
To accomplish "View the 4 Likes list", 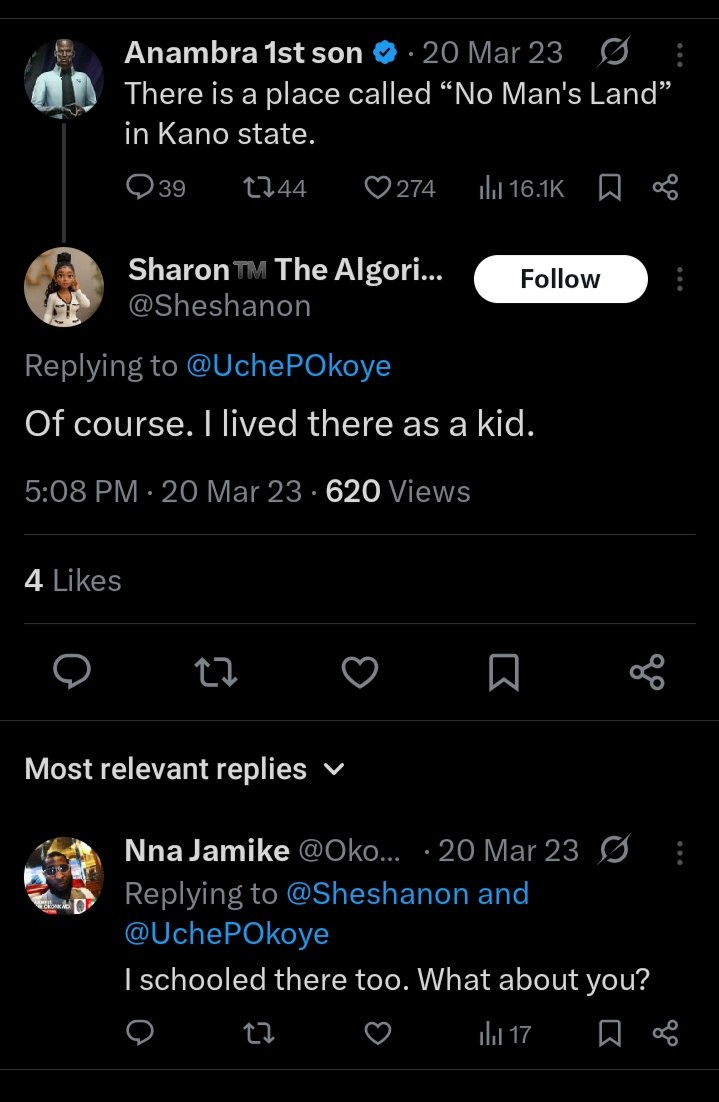I will pos(72,580).
